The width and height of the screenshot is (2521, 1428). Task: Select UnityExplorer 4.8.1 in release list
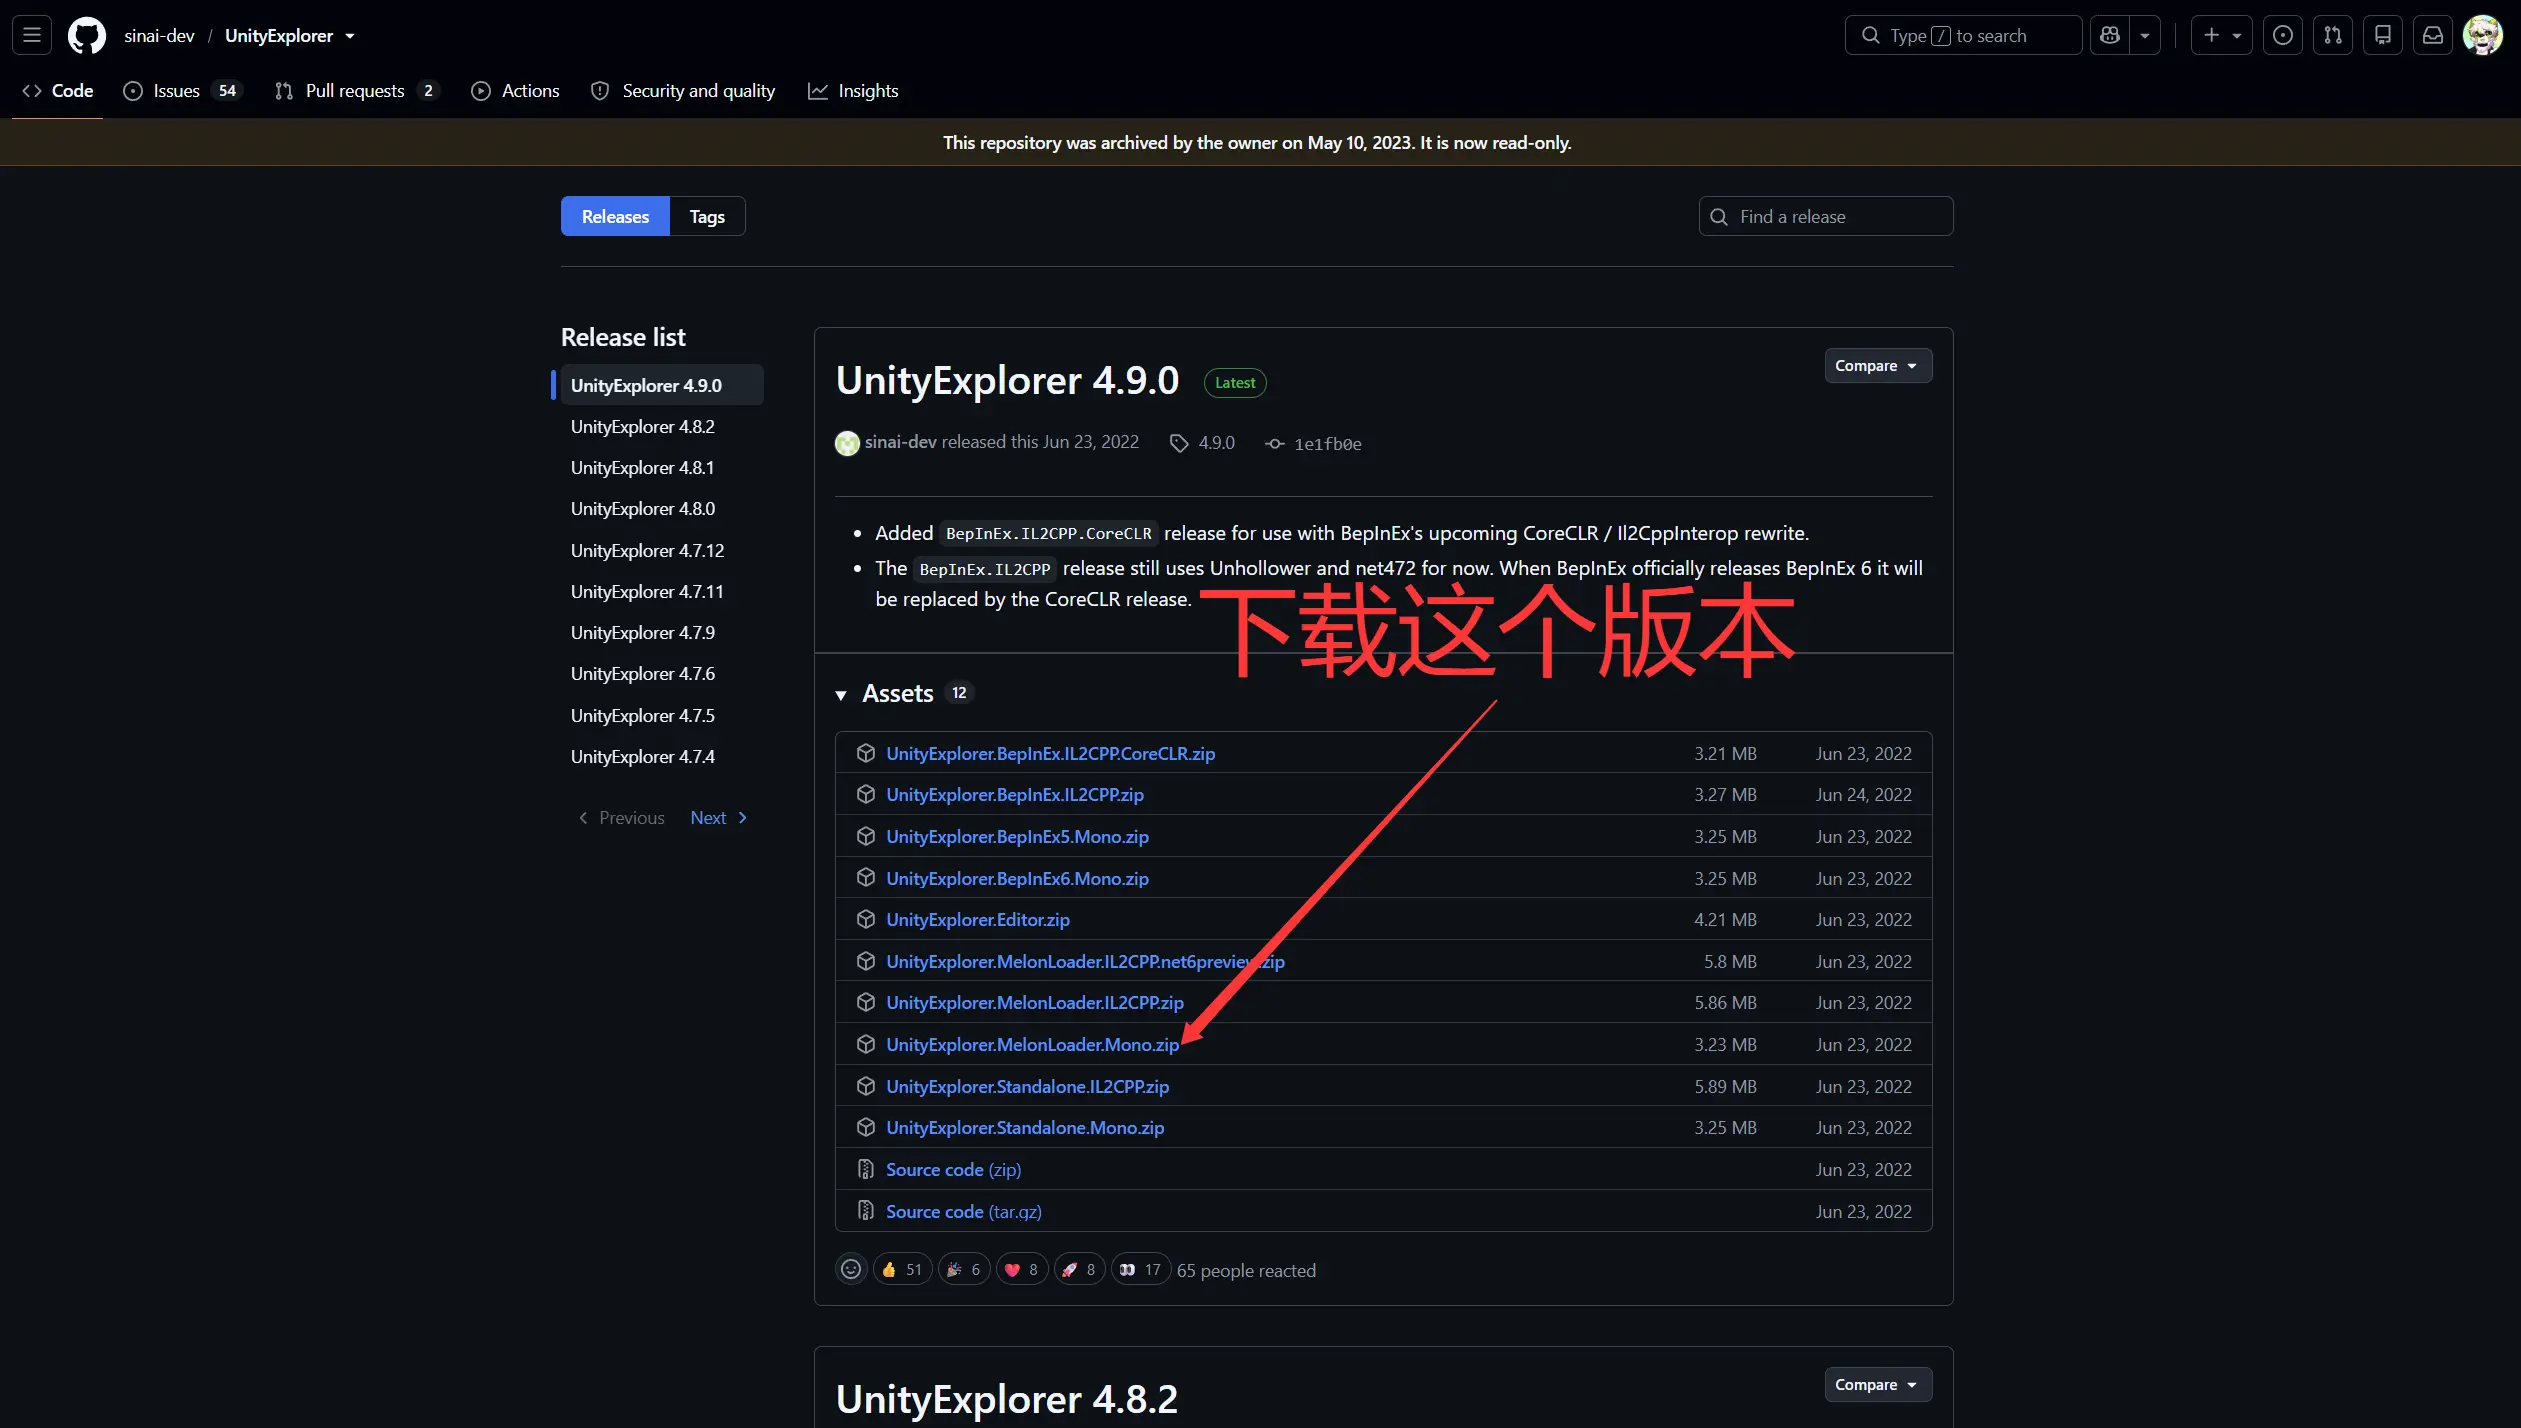click(x=662, y=468)
